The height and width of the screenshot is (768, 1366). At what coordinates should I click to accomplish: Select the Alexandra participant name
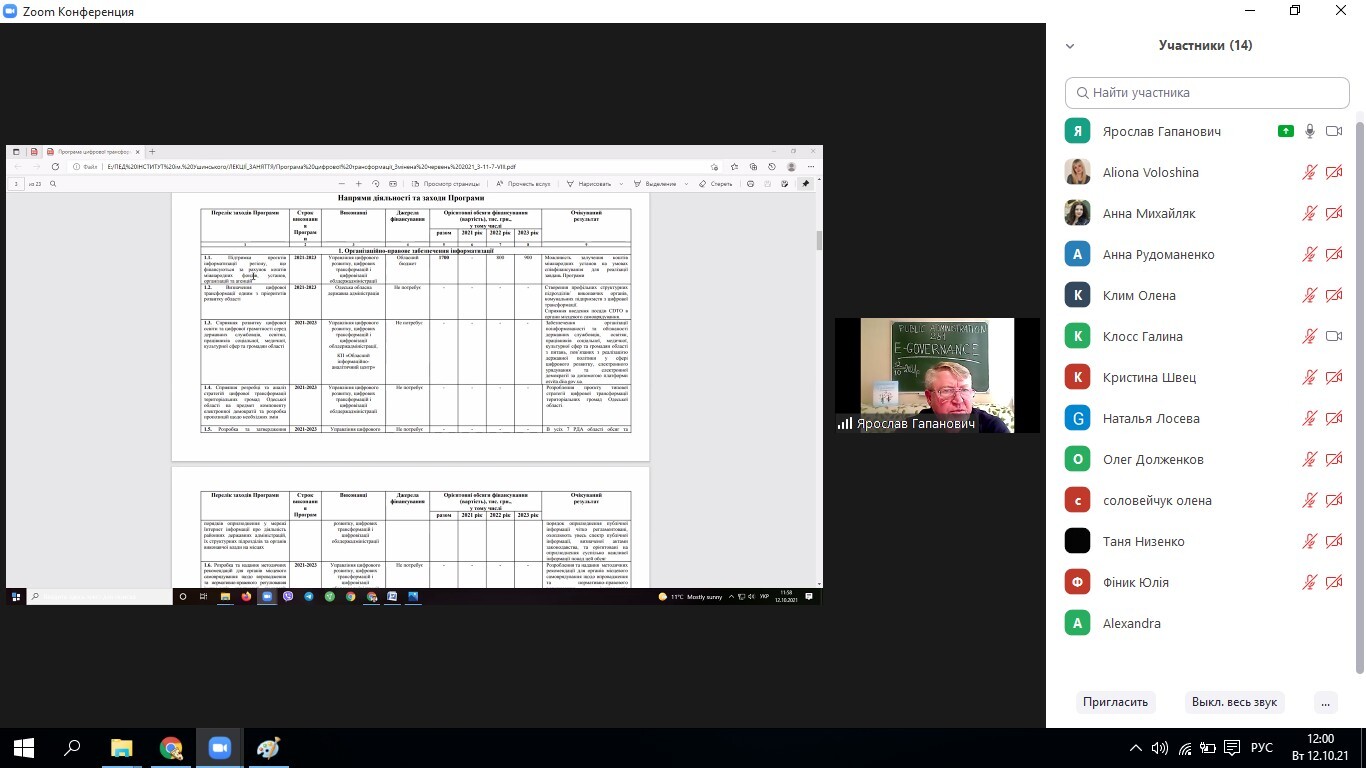1131,623
